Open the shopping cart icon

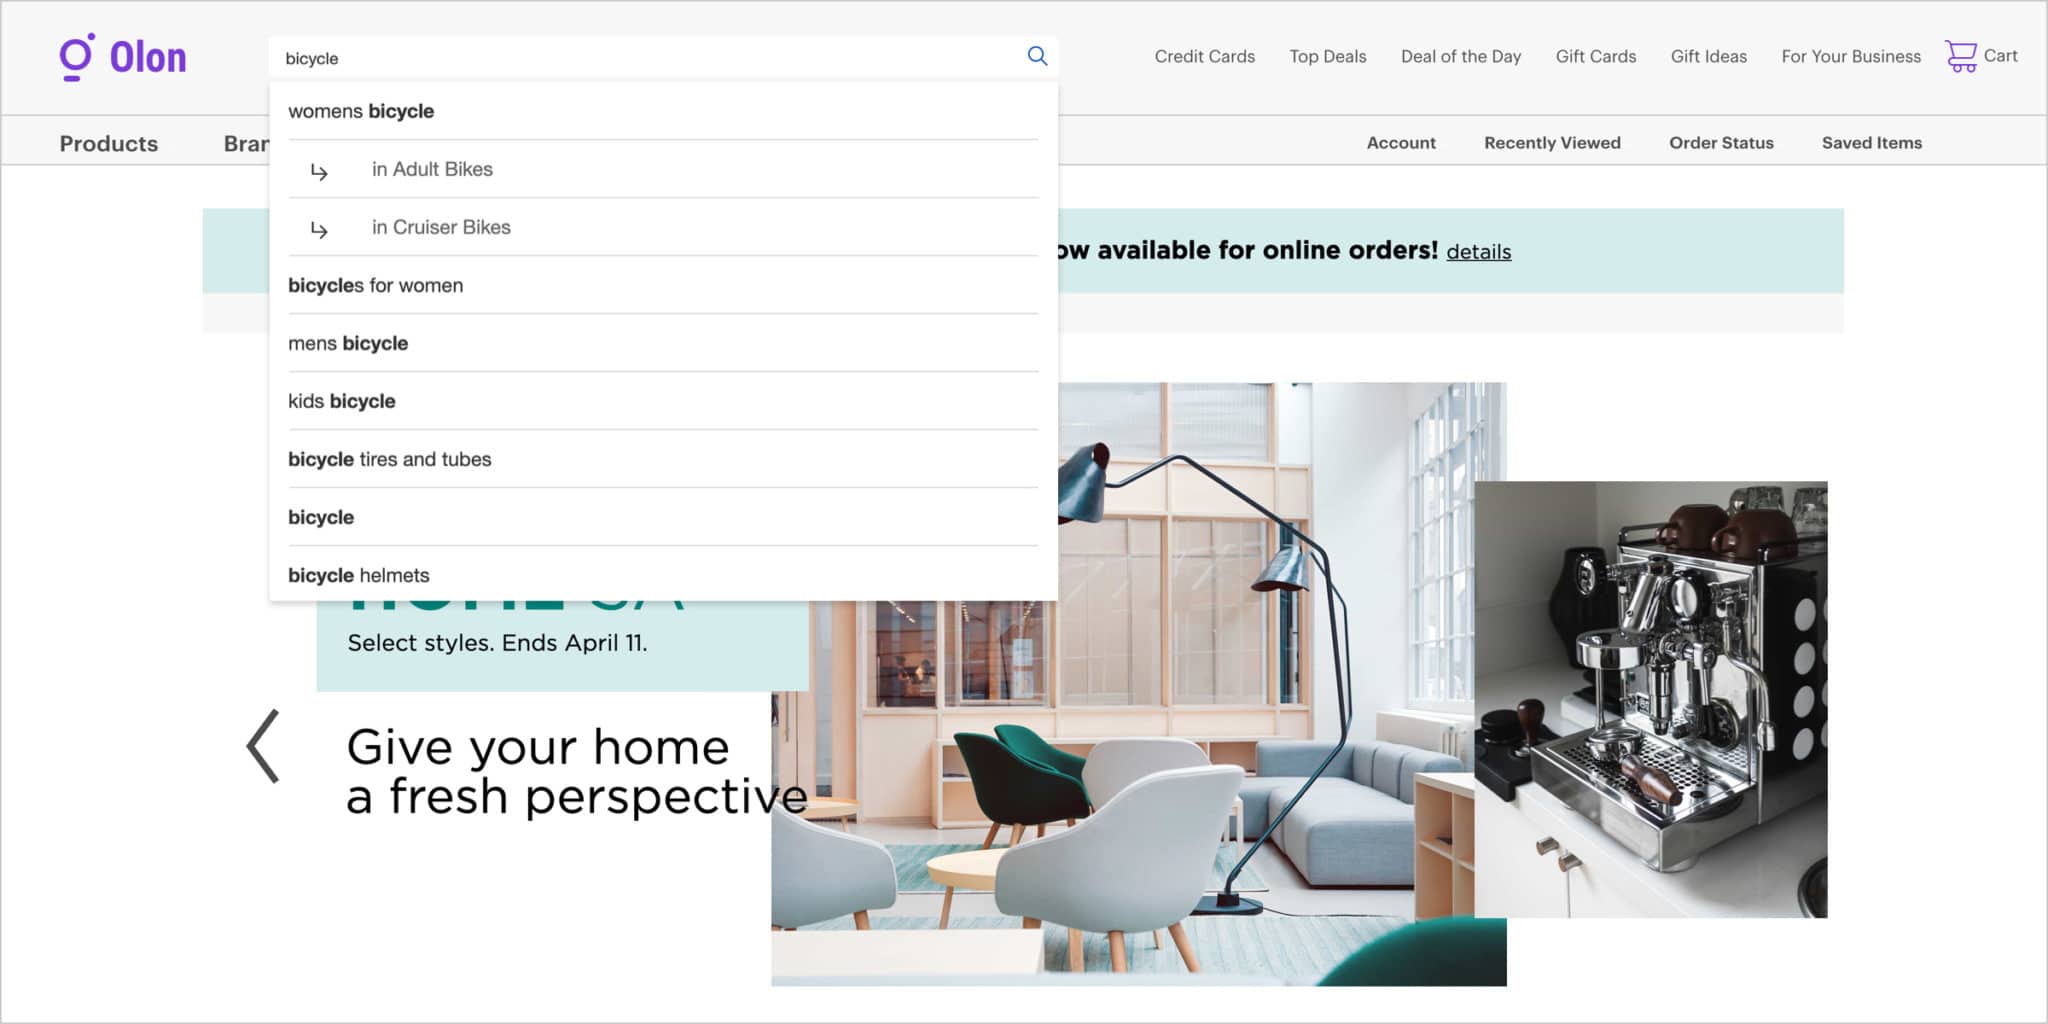pos(1960,56)
